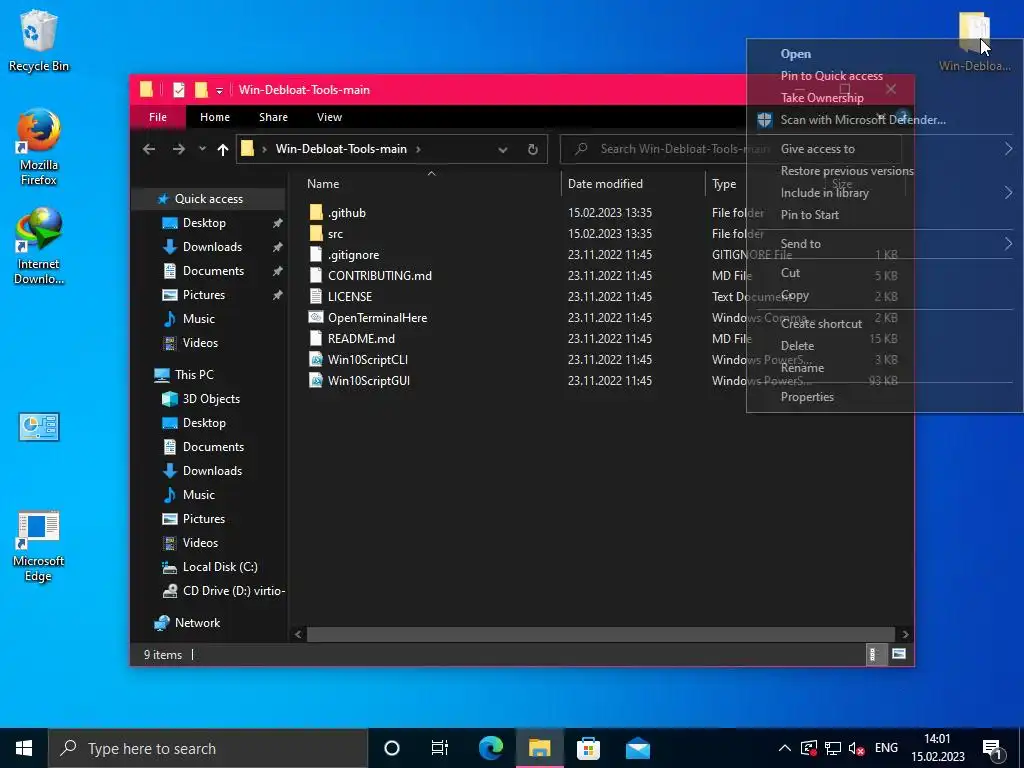Choose Scan with Microsoft Defender
Viewport: 1024px width, 768px height.
884,120
